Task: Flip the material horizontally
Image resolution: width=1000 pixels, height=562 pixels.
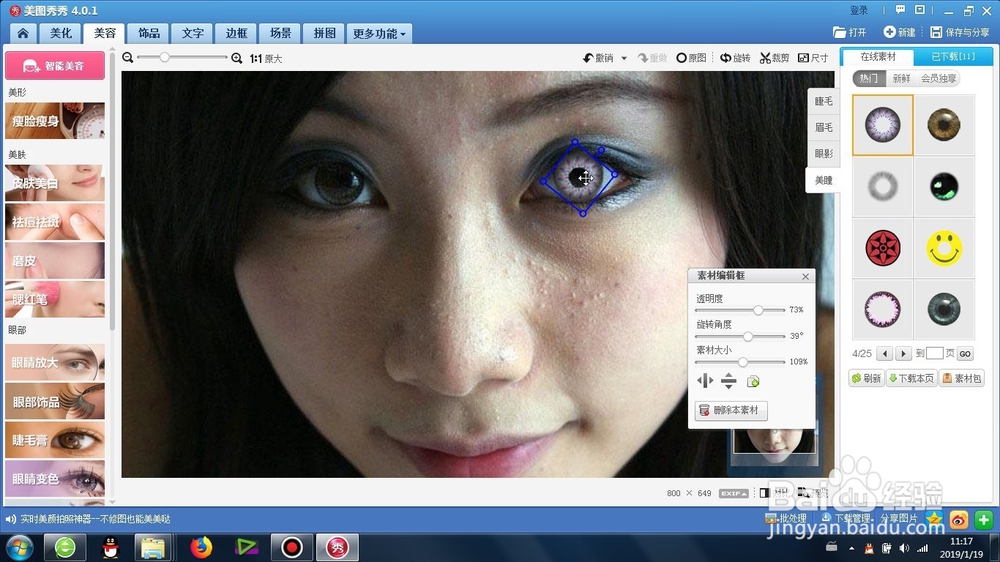Action: 705,381
